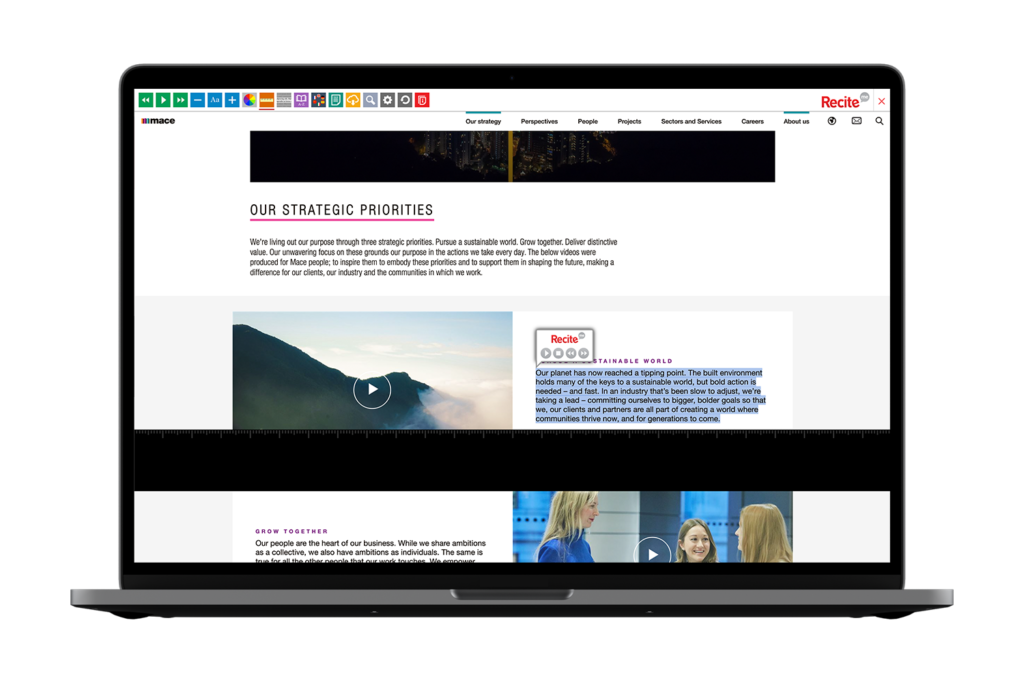Screen dimensions: 1024x683
Task: Open the Projects menu item
Action: pos(630,121)
